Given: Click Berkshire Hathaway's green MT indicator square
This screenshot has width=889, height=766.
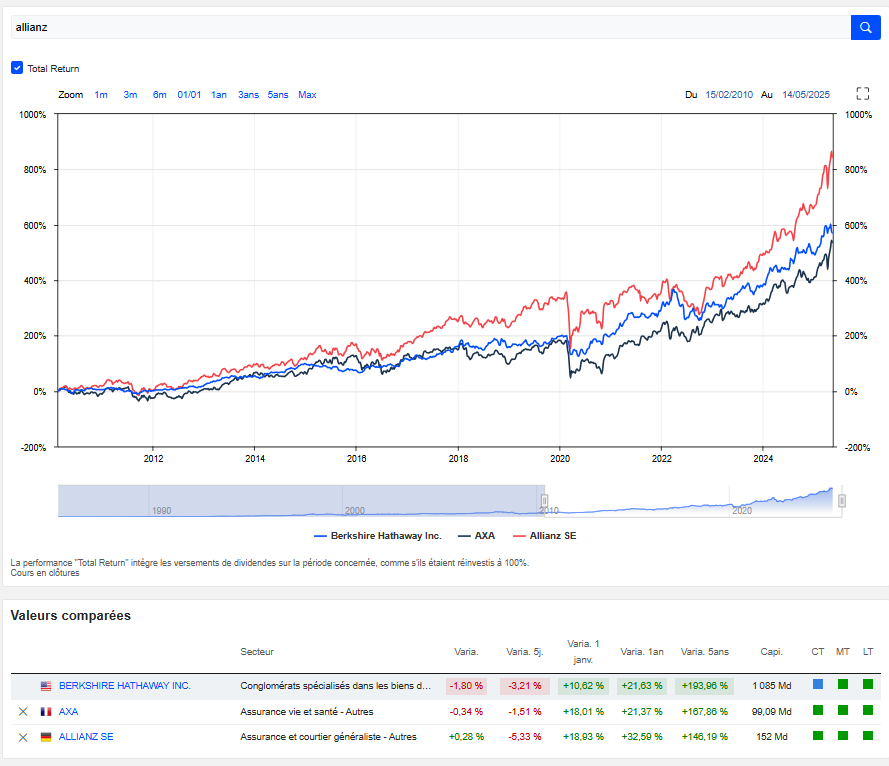Looking at the screenshot, I should 843,684.
